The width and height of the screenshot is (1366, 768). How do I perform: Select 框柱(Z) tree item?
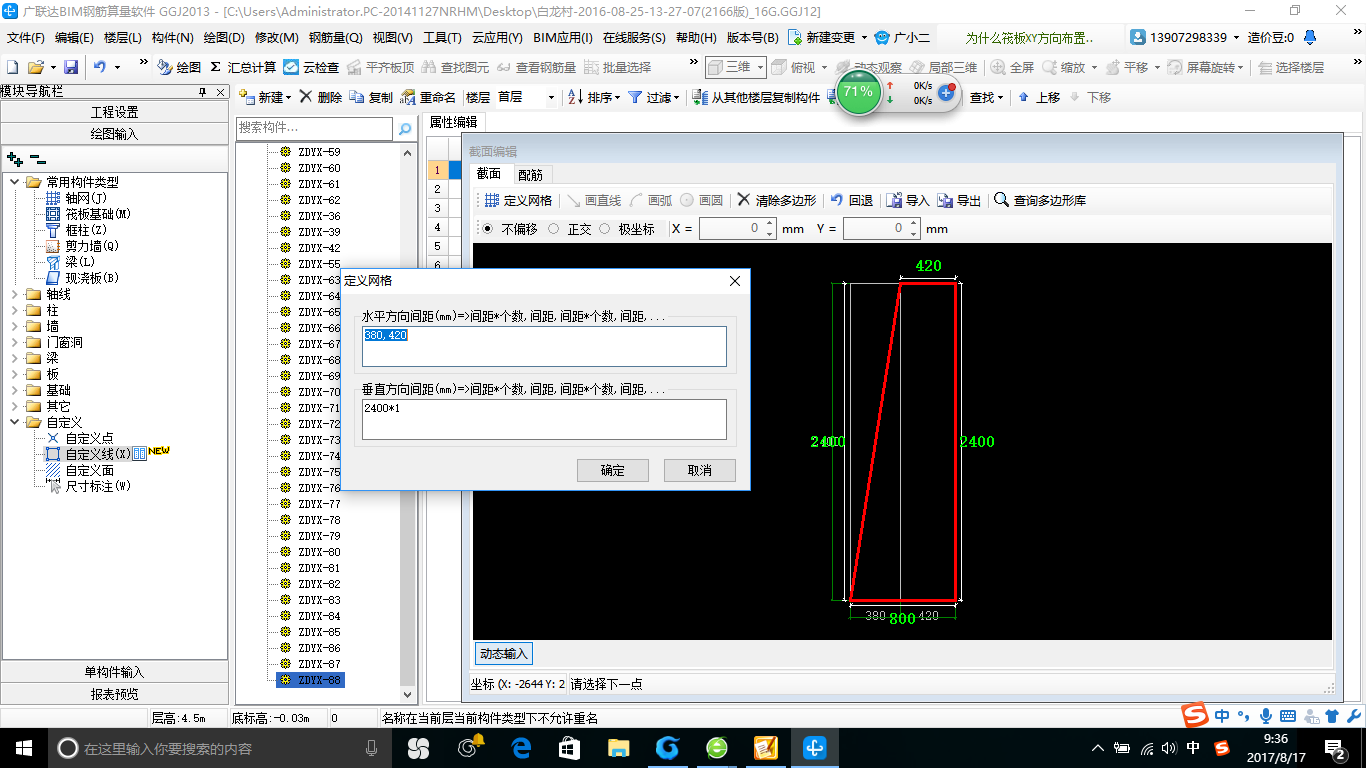77,230
